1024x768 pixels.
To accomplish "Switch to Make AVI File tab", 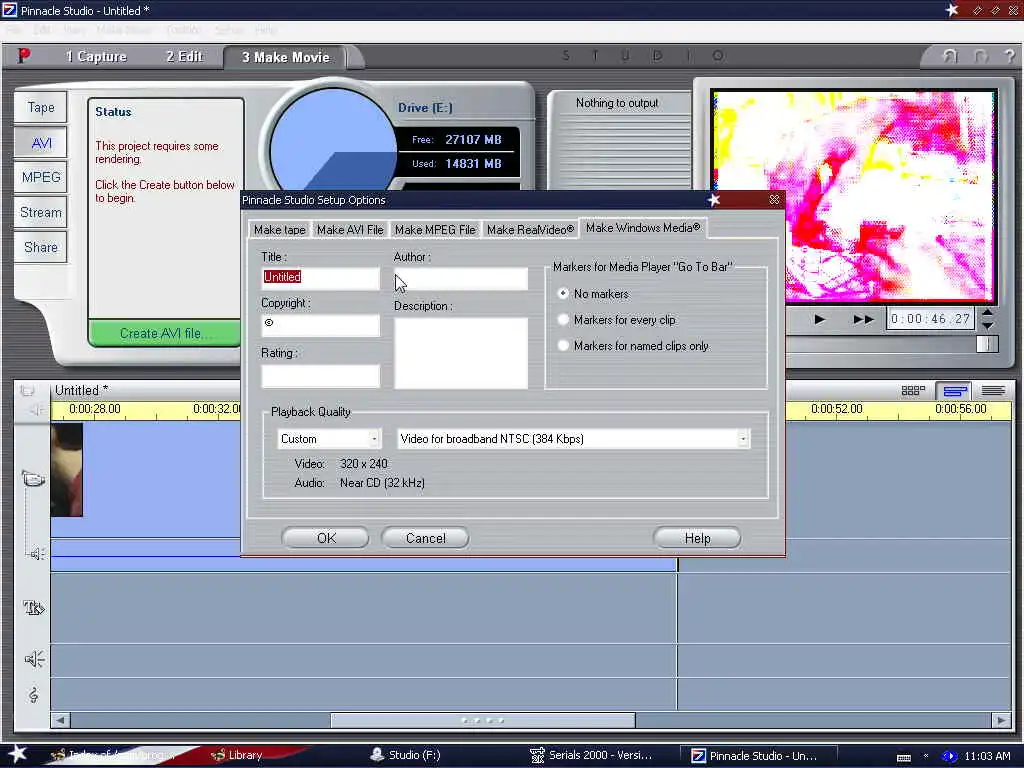I will click(x=350, y=230).
